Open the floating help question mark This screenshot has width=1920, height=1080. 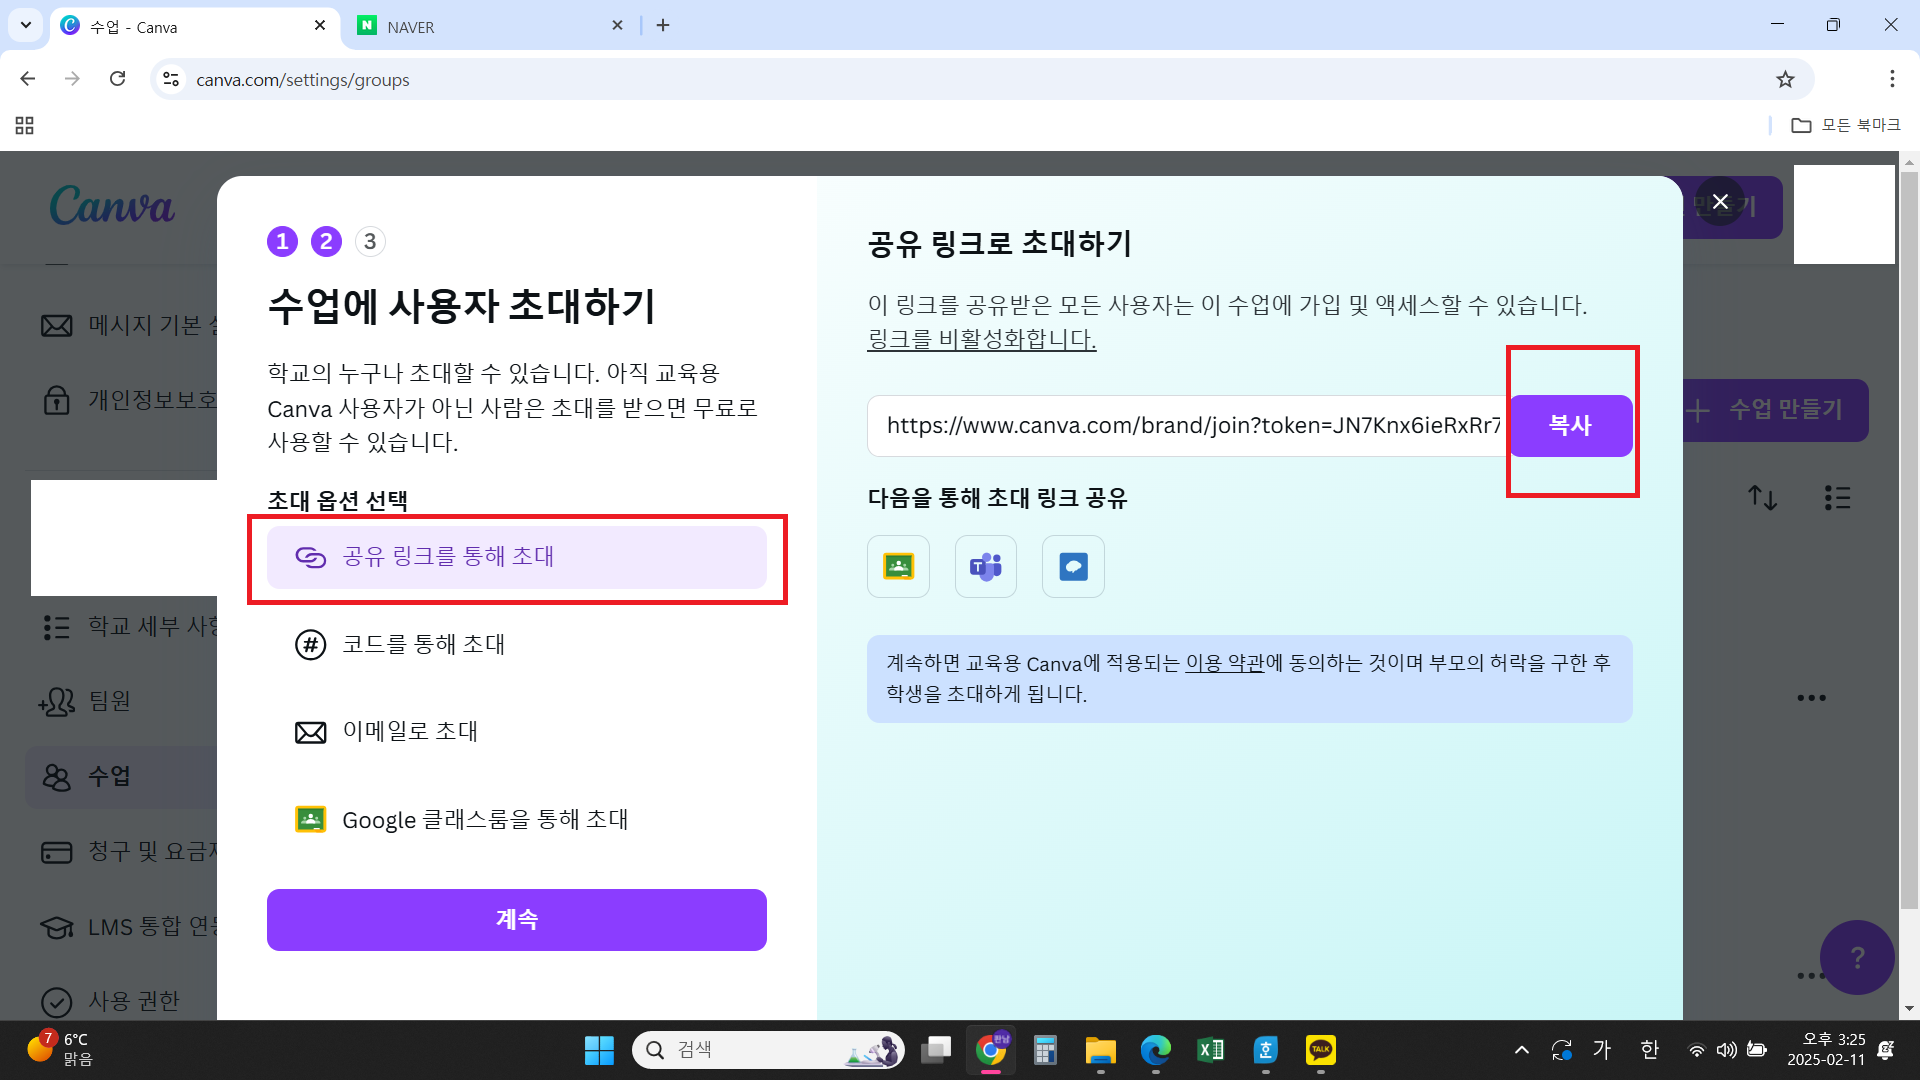click(x=1856, y=957)
